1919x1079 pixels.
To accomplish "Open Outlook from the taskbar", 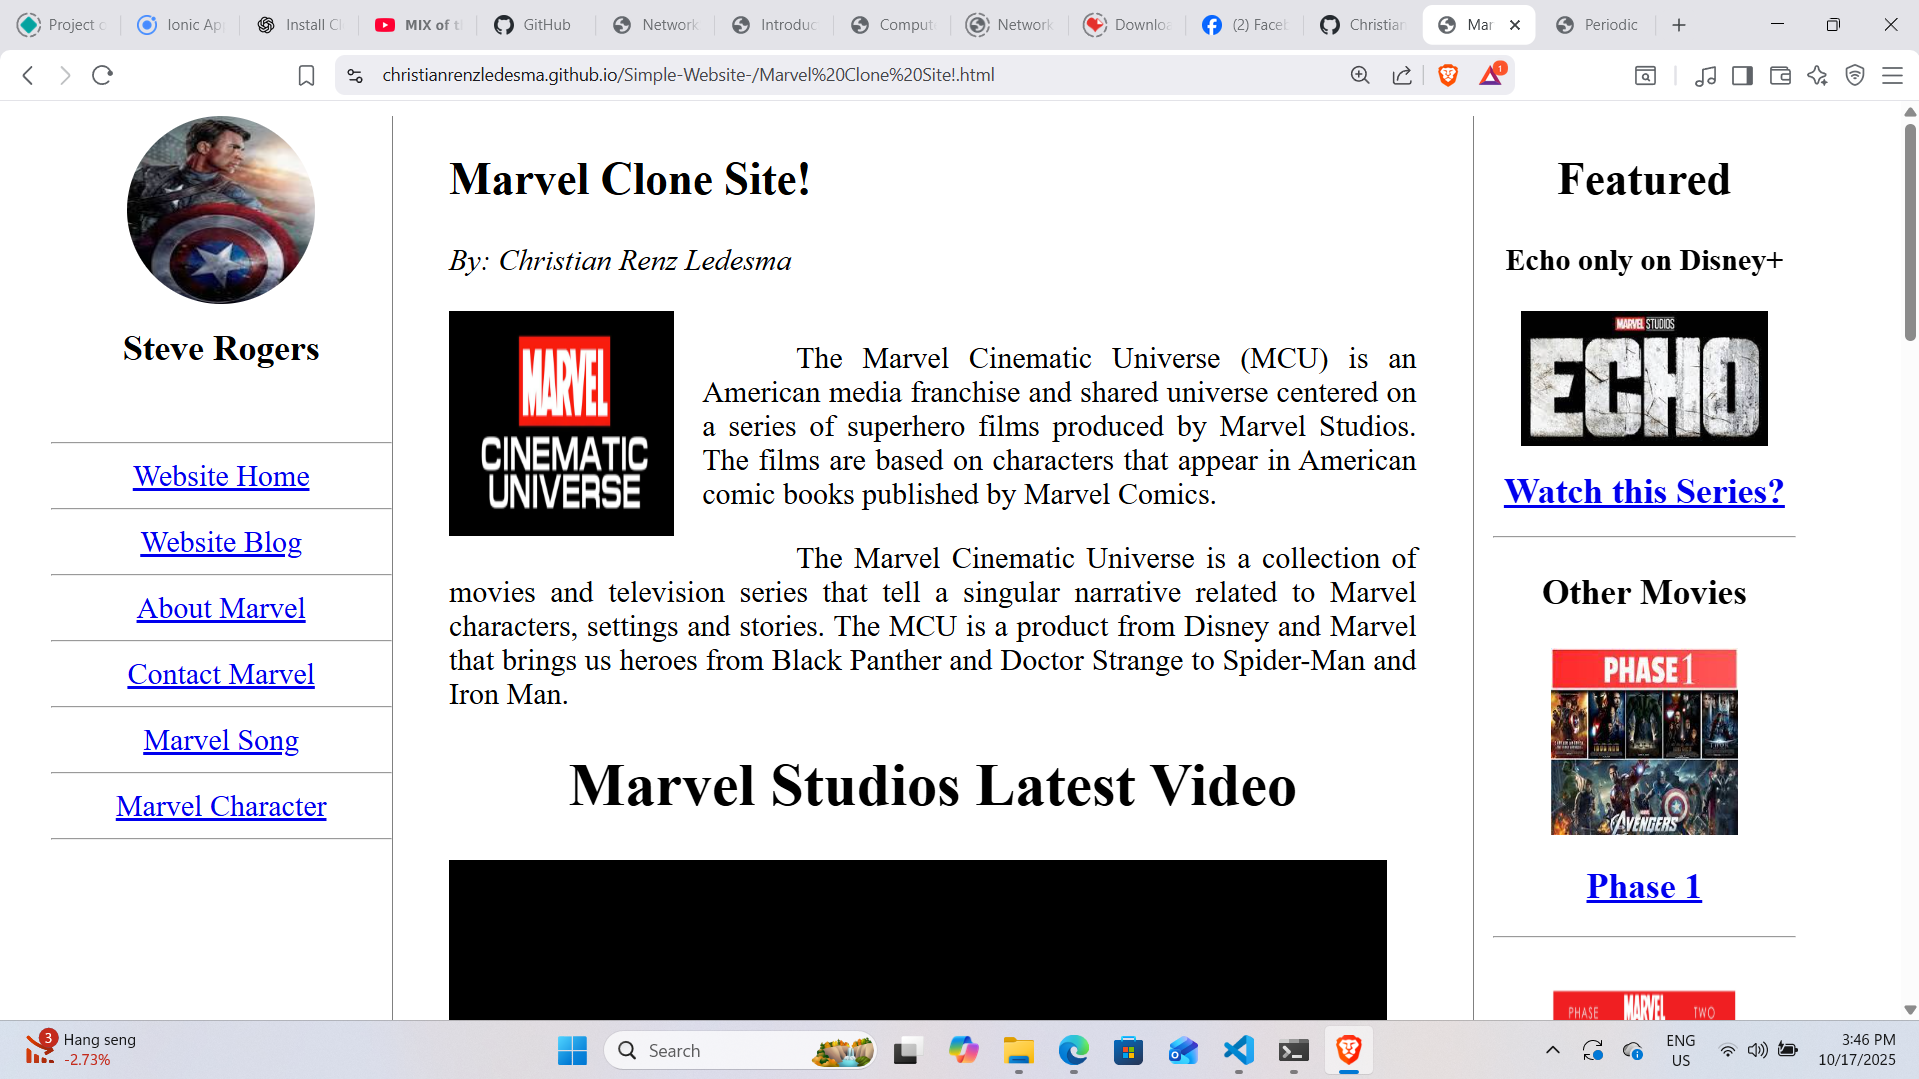I will click(x=1183, y=1051).
